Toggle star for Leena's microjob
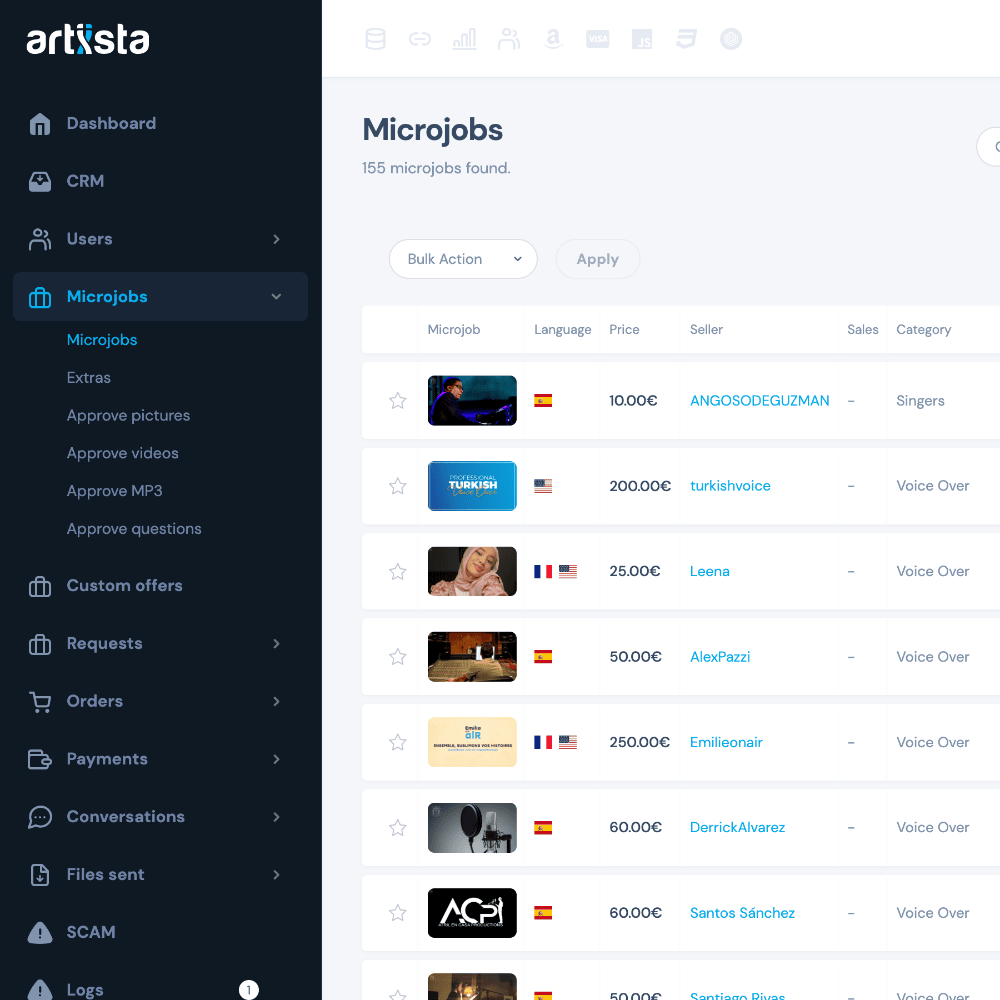The width and height of the screenshot is (1000, 1000). point(398,572)
